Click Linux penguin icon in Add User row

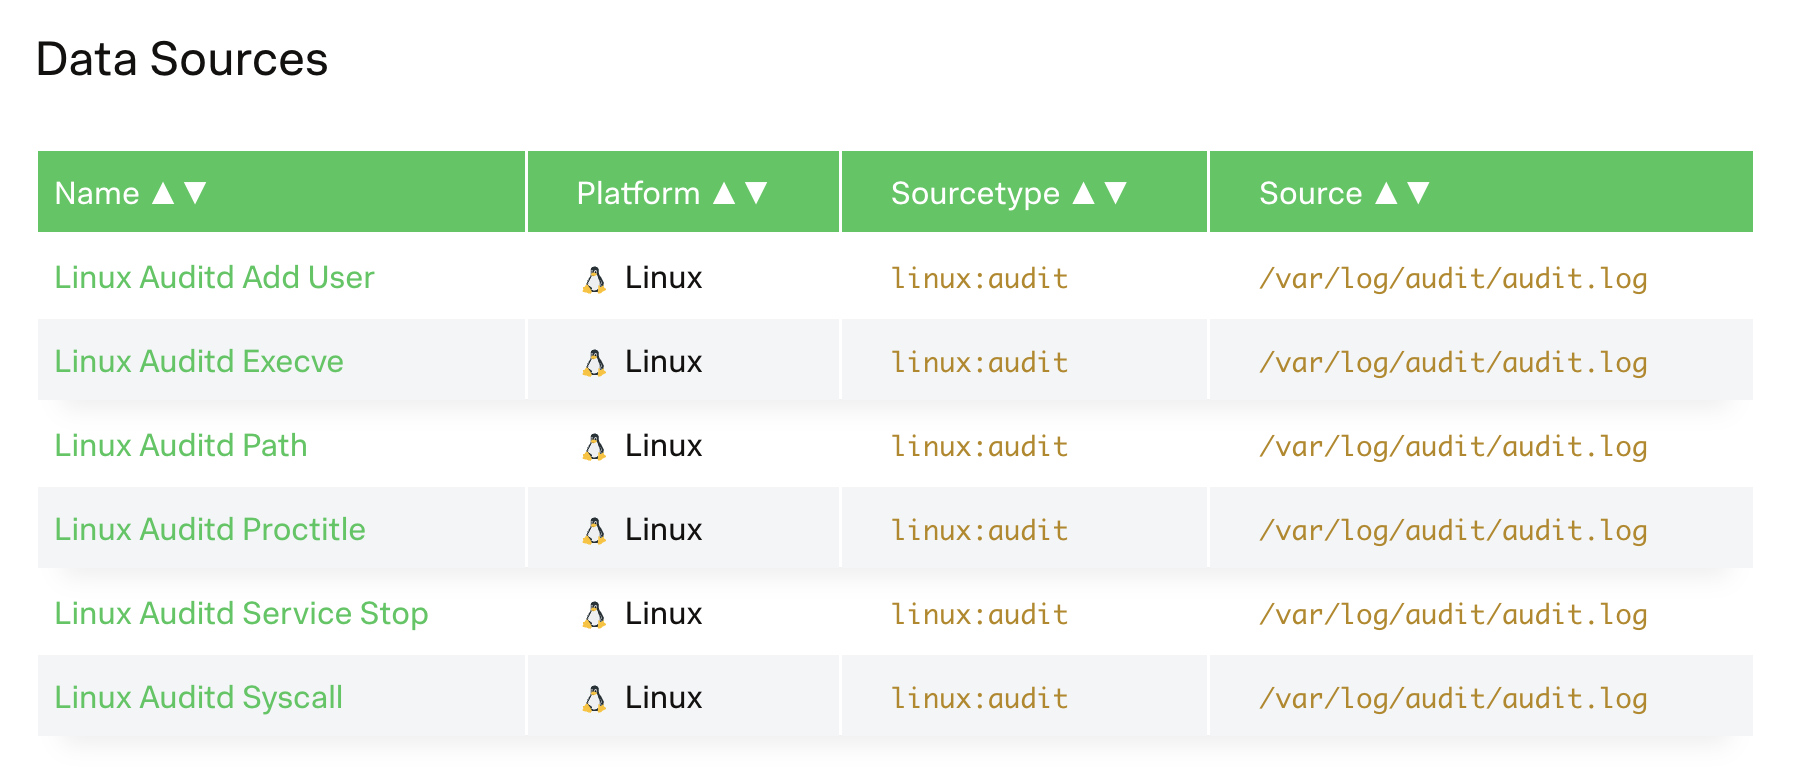pyautogui.click(x=594, y=279)
